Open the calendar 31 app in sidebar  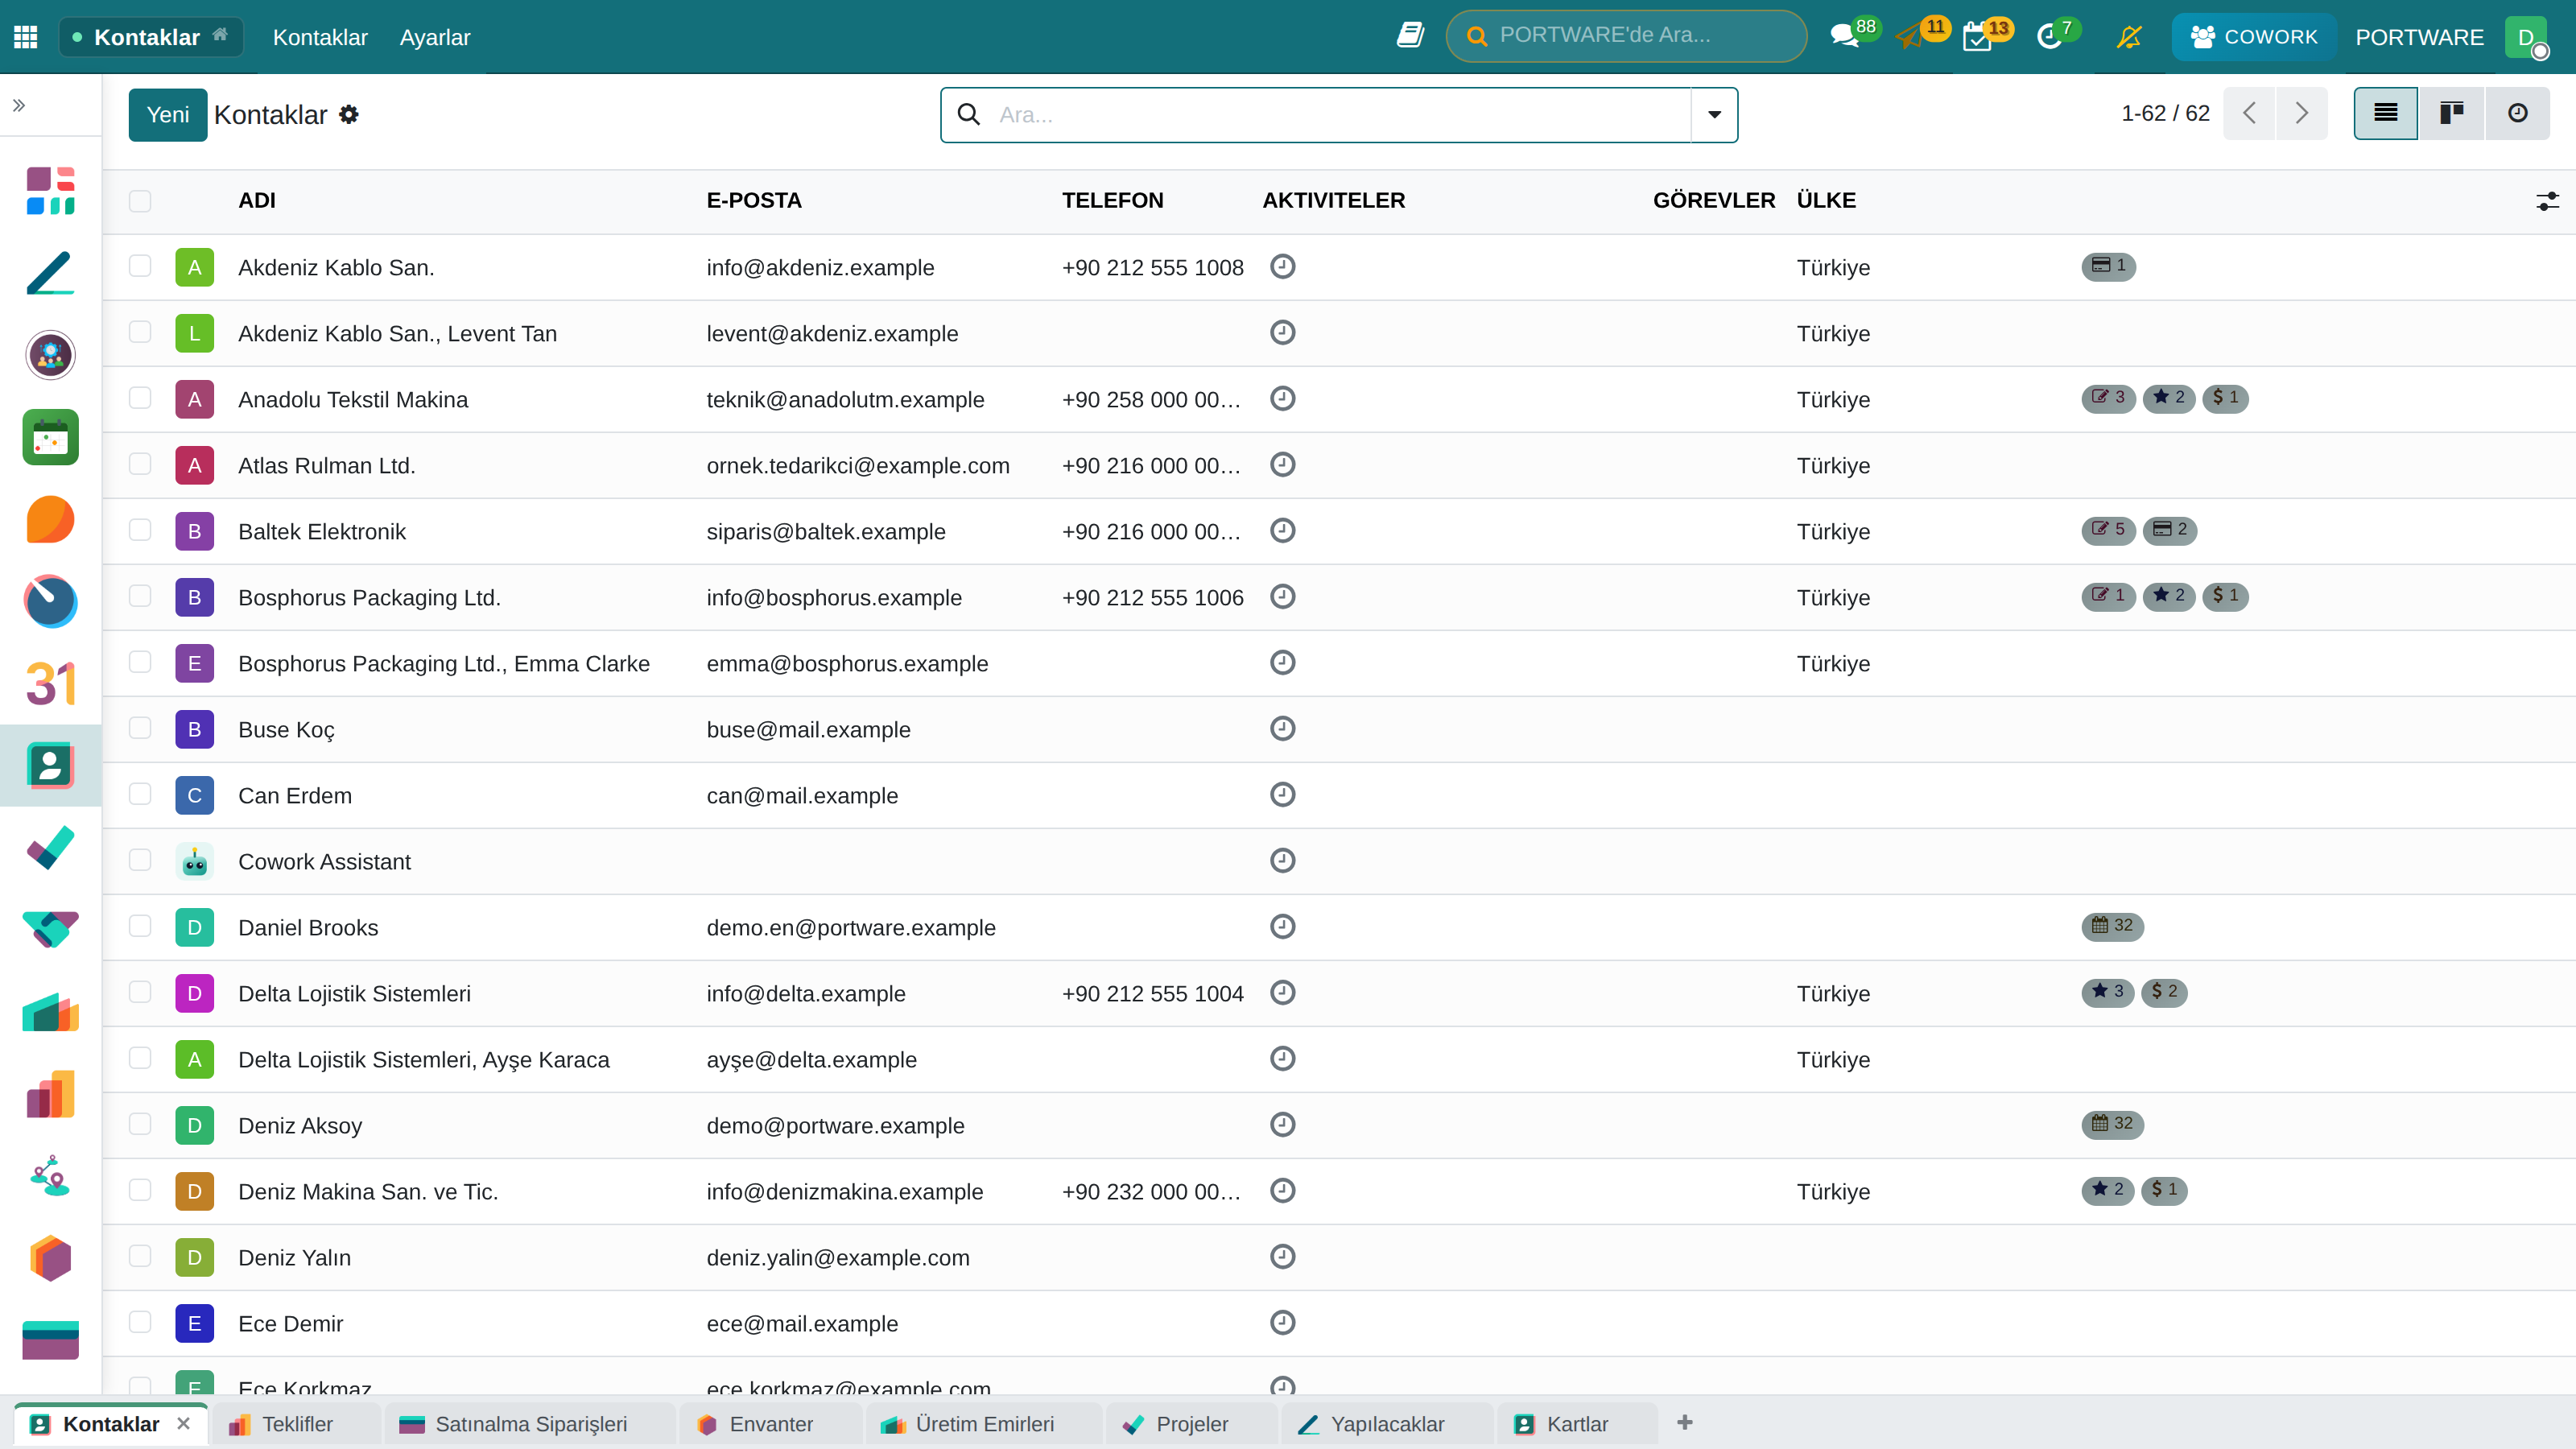(x=50, y=684)
